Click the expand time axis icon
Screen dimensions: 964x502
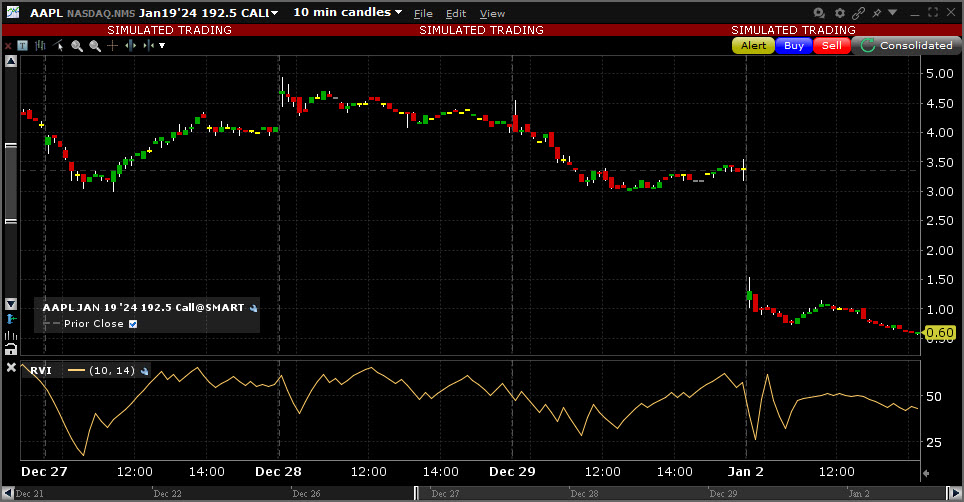click(x=130, y=45)
